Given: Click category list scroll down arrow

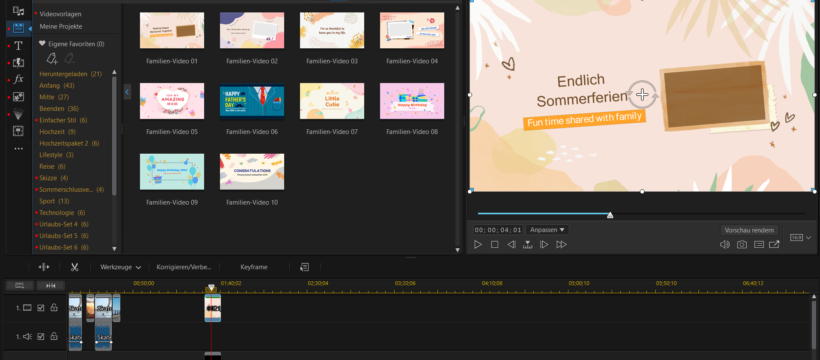Looking at the screenshot, I should 115,249.
